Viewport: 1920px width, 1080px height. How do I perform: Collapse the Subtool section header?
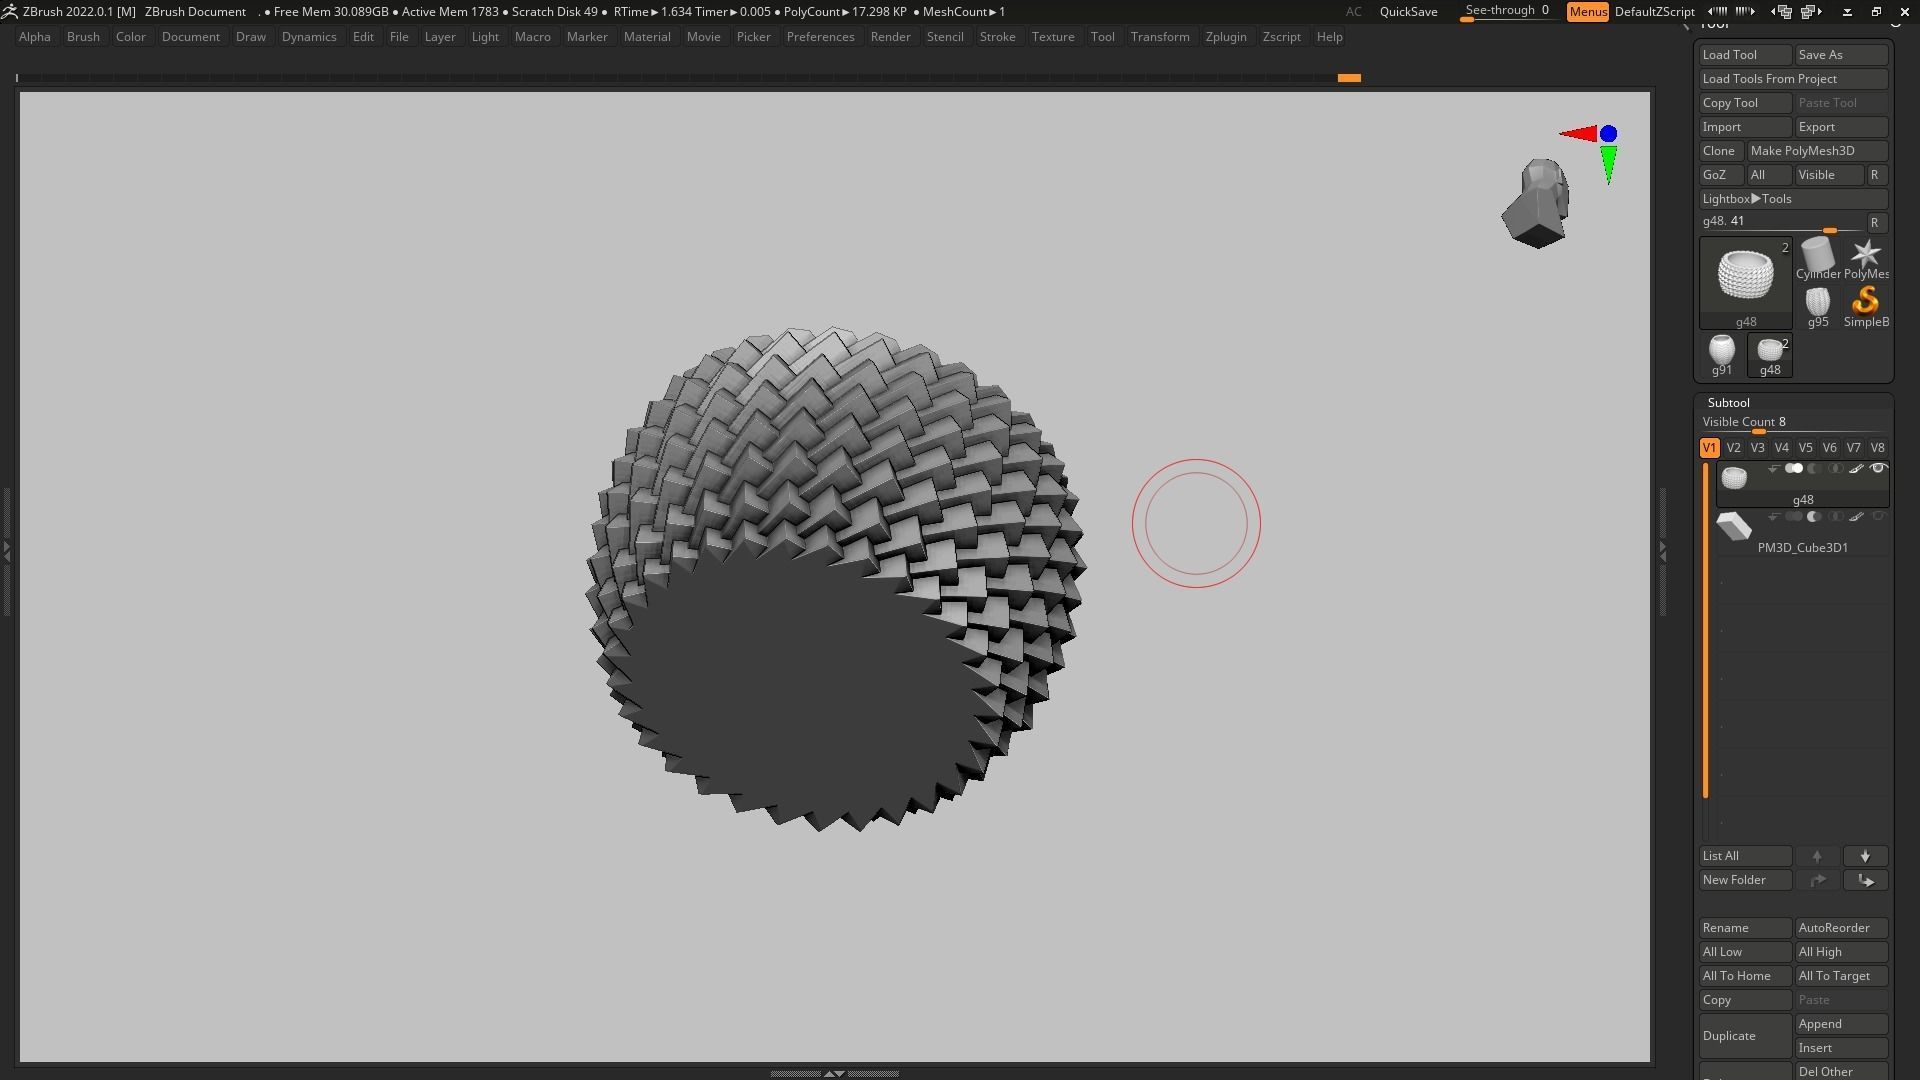click(1728, 403)
